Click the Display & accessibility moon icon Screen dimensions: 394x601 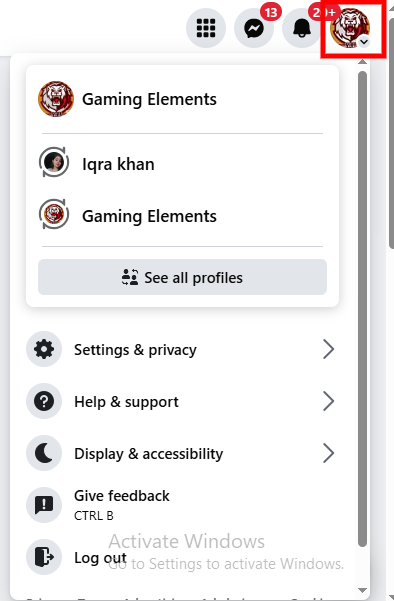[44, 453]
